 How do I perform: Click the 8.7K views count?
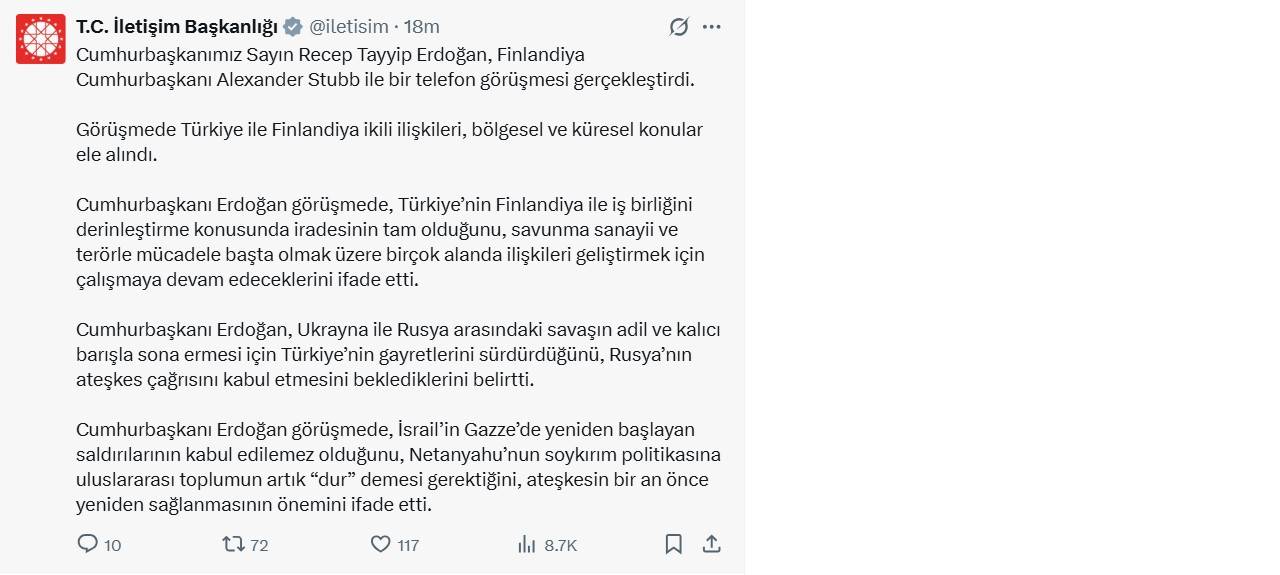(561, 545)
